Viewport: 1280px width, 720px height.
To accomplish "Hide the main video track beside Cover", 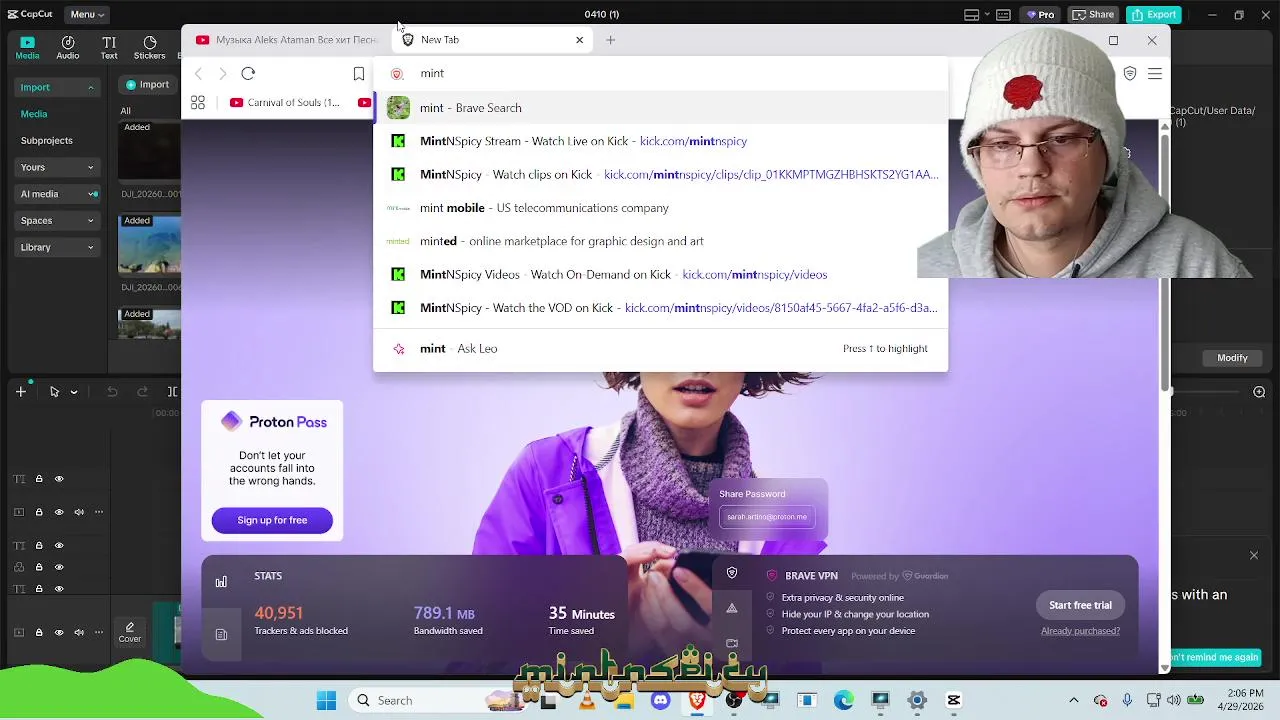I will 58,632.
